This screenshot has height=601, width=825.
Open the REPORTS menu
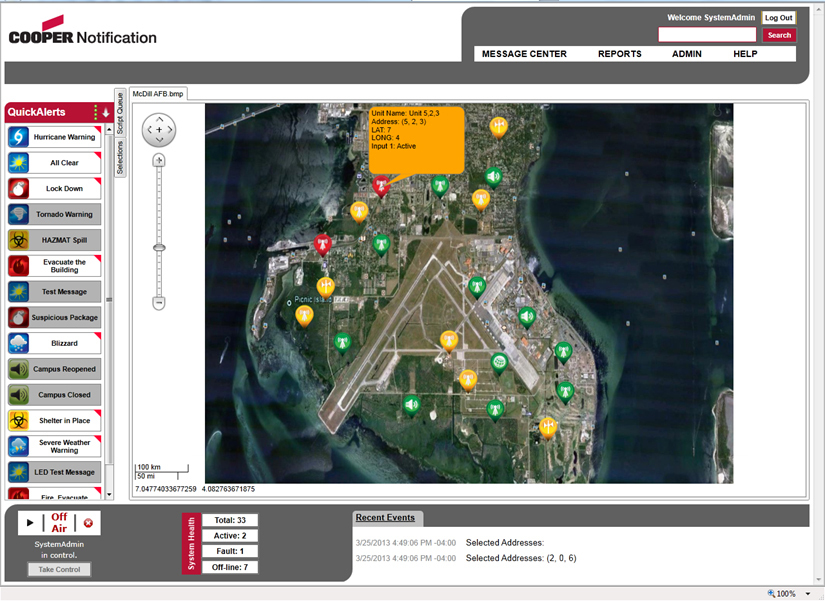[620, 54]
